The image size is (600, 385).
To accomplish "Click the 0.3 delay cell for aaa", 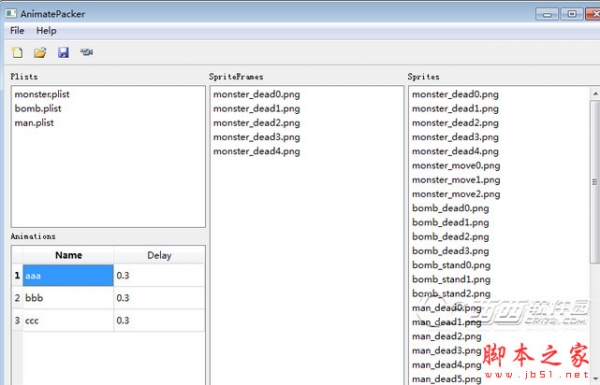I will coord(159,275).
